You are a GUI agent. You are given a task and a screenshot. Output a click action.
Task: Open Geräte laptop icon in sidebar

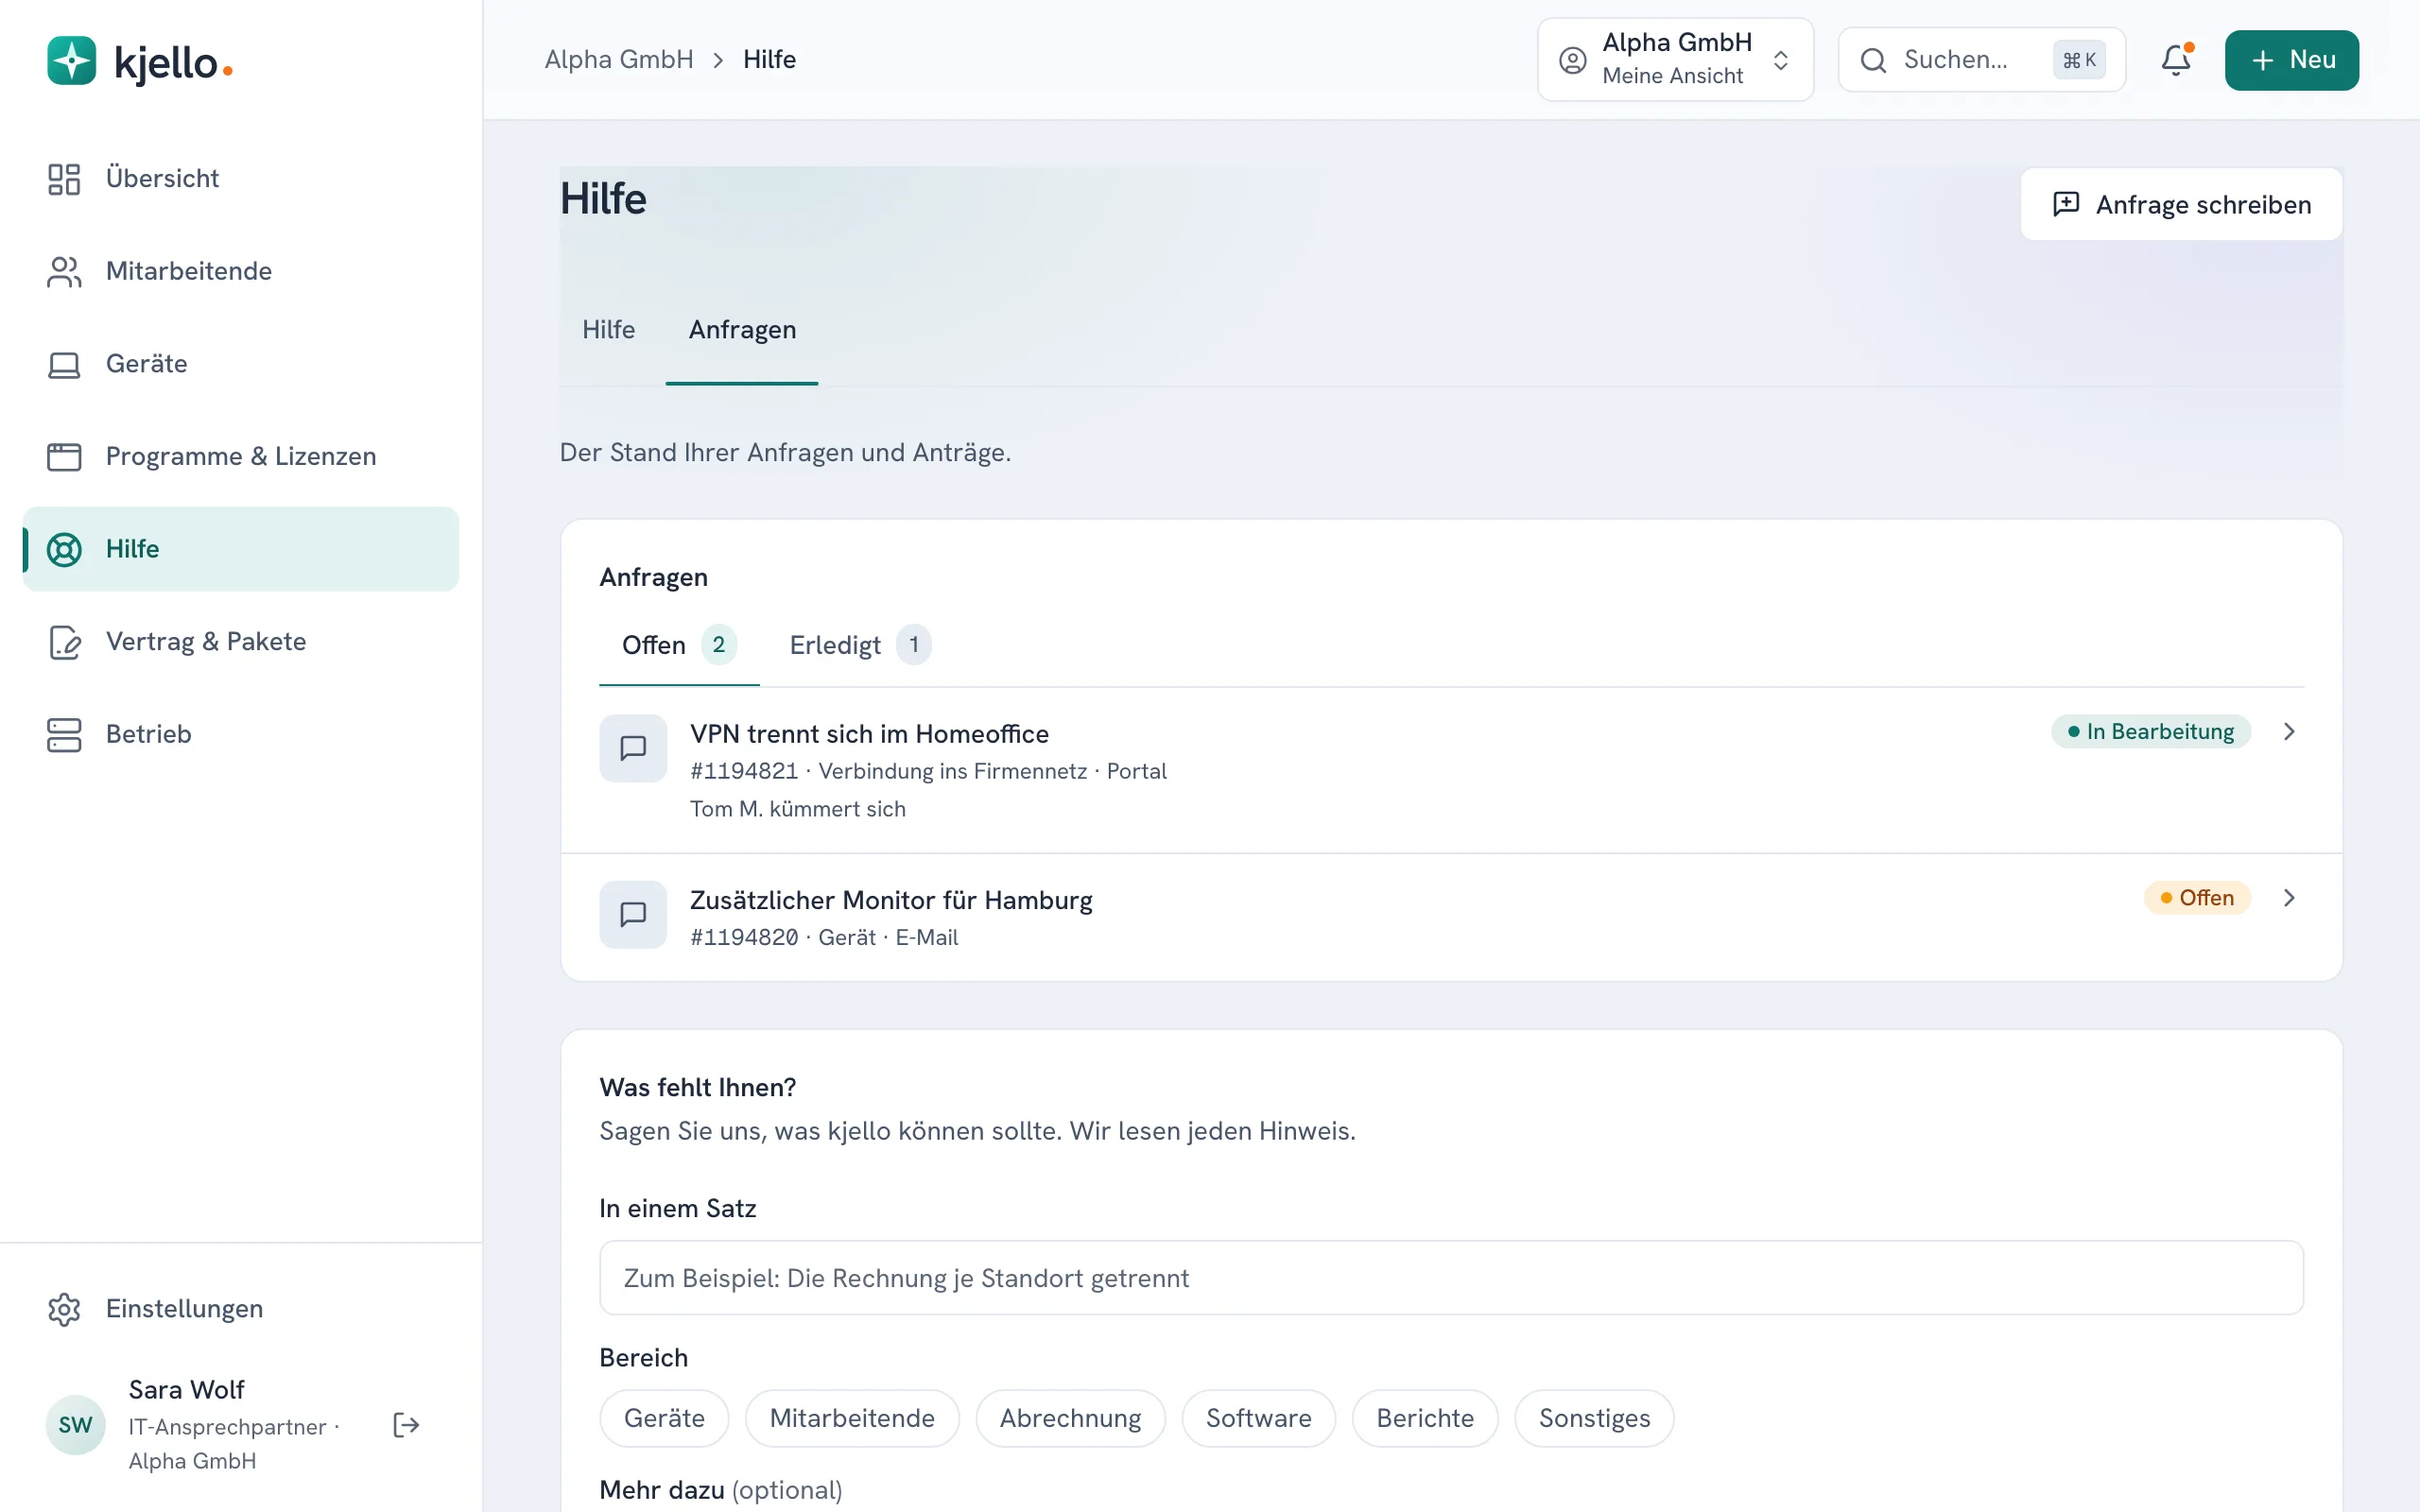pos(64,364)
